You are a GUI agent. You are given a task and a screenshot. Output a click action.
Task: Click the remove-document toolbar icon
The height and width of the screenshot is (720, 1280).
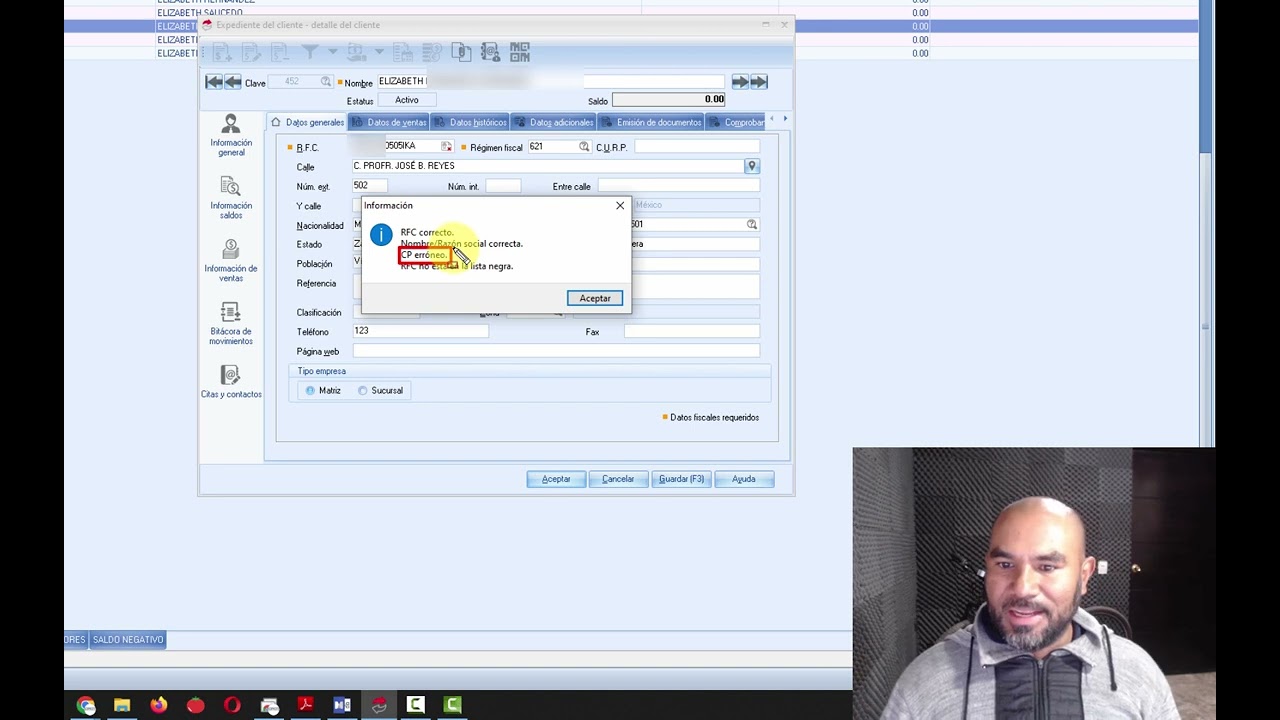[279, 52]
